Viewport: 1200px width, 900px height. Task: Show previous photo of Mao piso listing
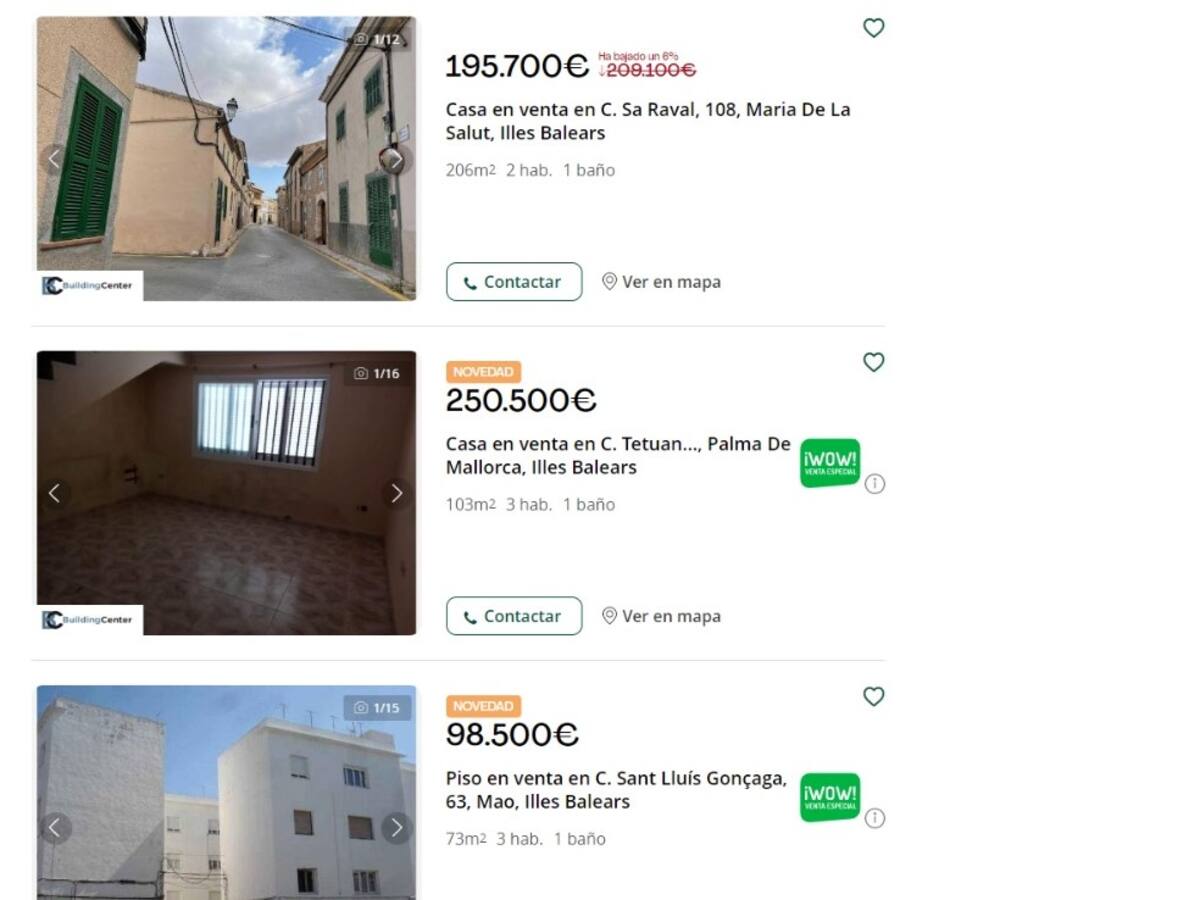[55, 828]
